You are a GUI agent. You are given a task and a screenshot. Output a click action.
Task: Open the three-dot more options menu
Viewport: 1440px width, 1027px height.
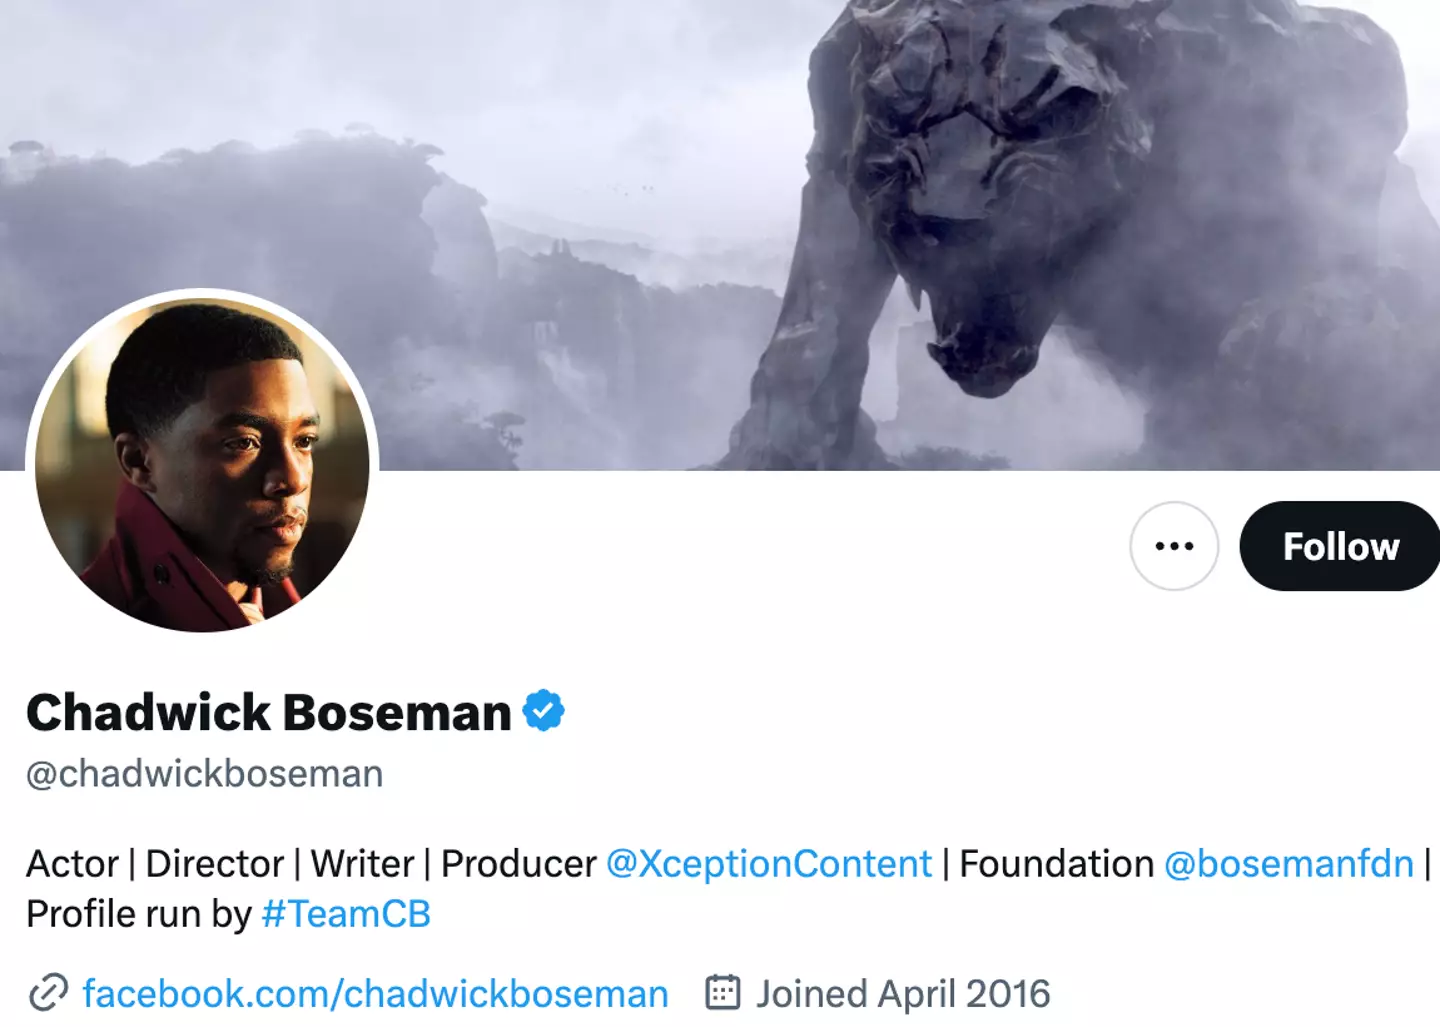(1174, 546)
